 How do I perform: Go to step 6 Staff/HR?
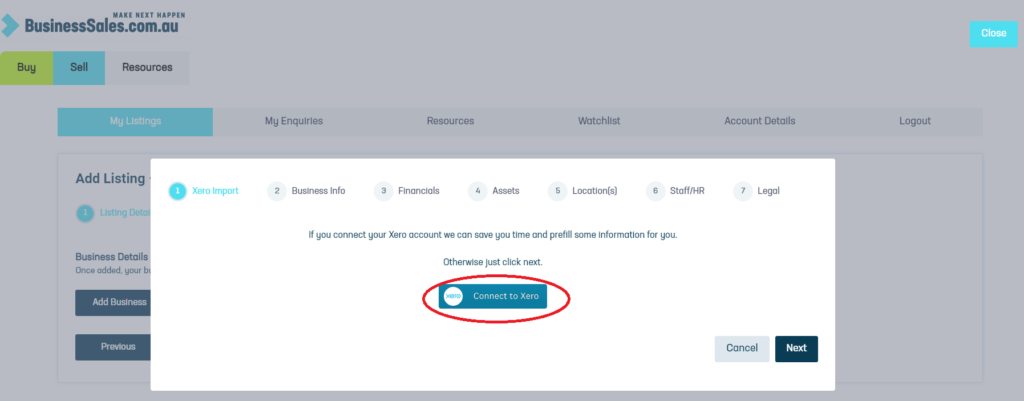(x=675, y=191)
